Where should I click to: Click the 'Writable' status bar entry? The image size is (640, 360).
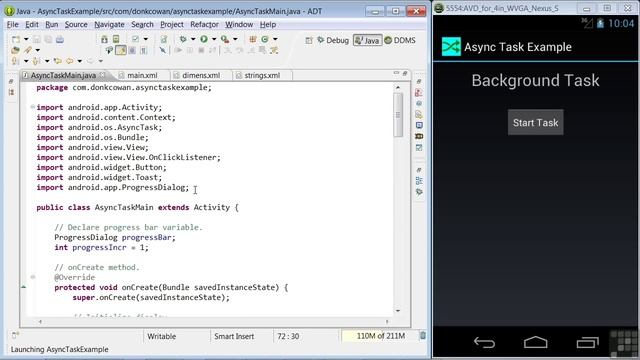coord(162,336)
